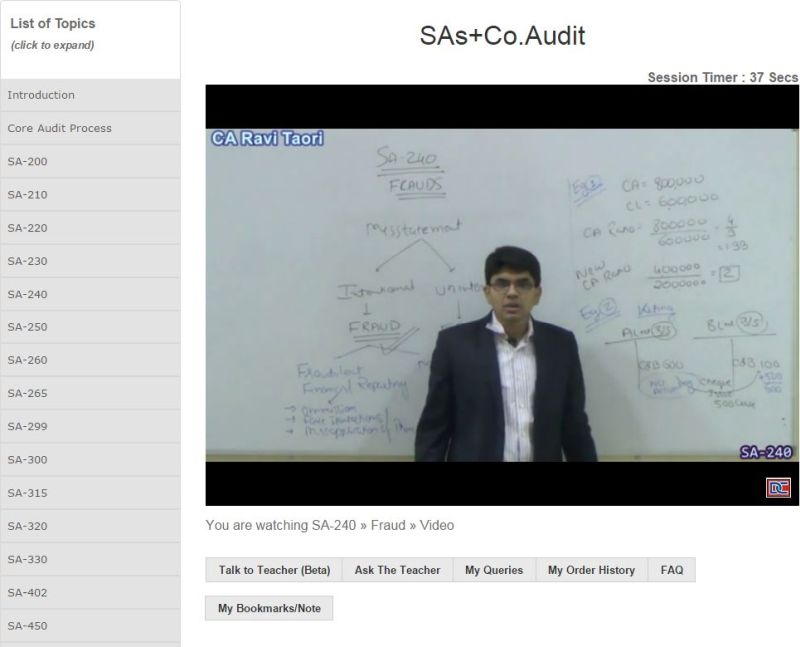Open My Bookmarks/Note
This screenshot has height=647, width=800.
point(269,608)
